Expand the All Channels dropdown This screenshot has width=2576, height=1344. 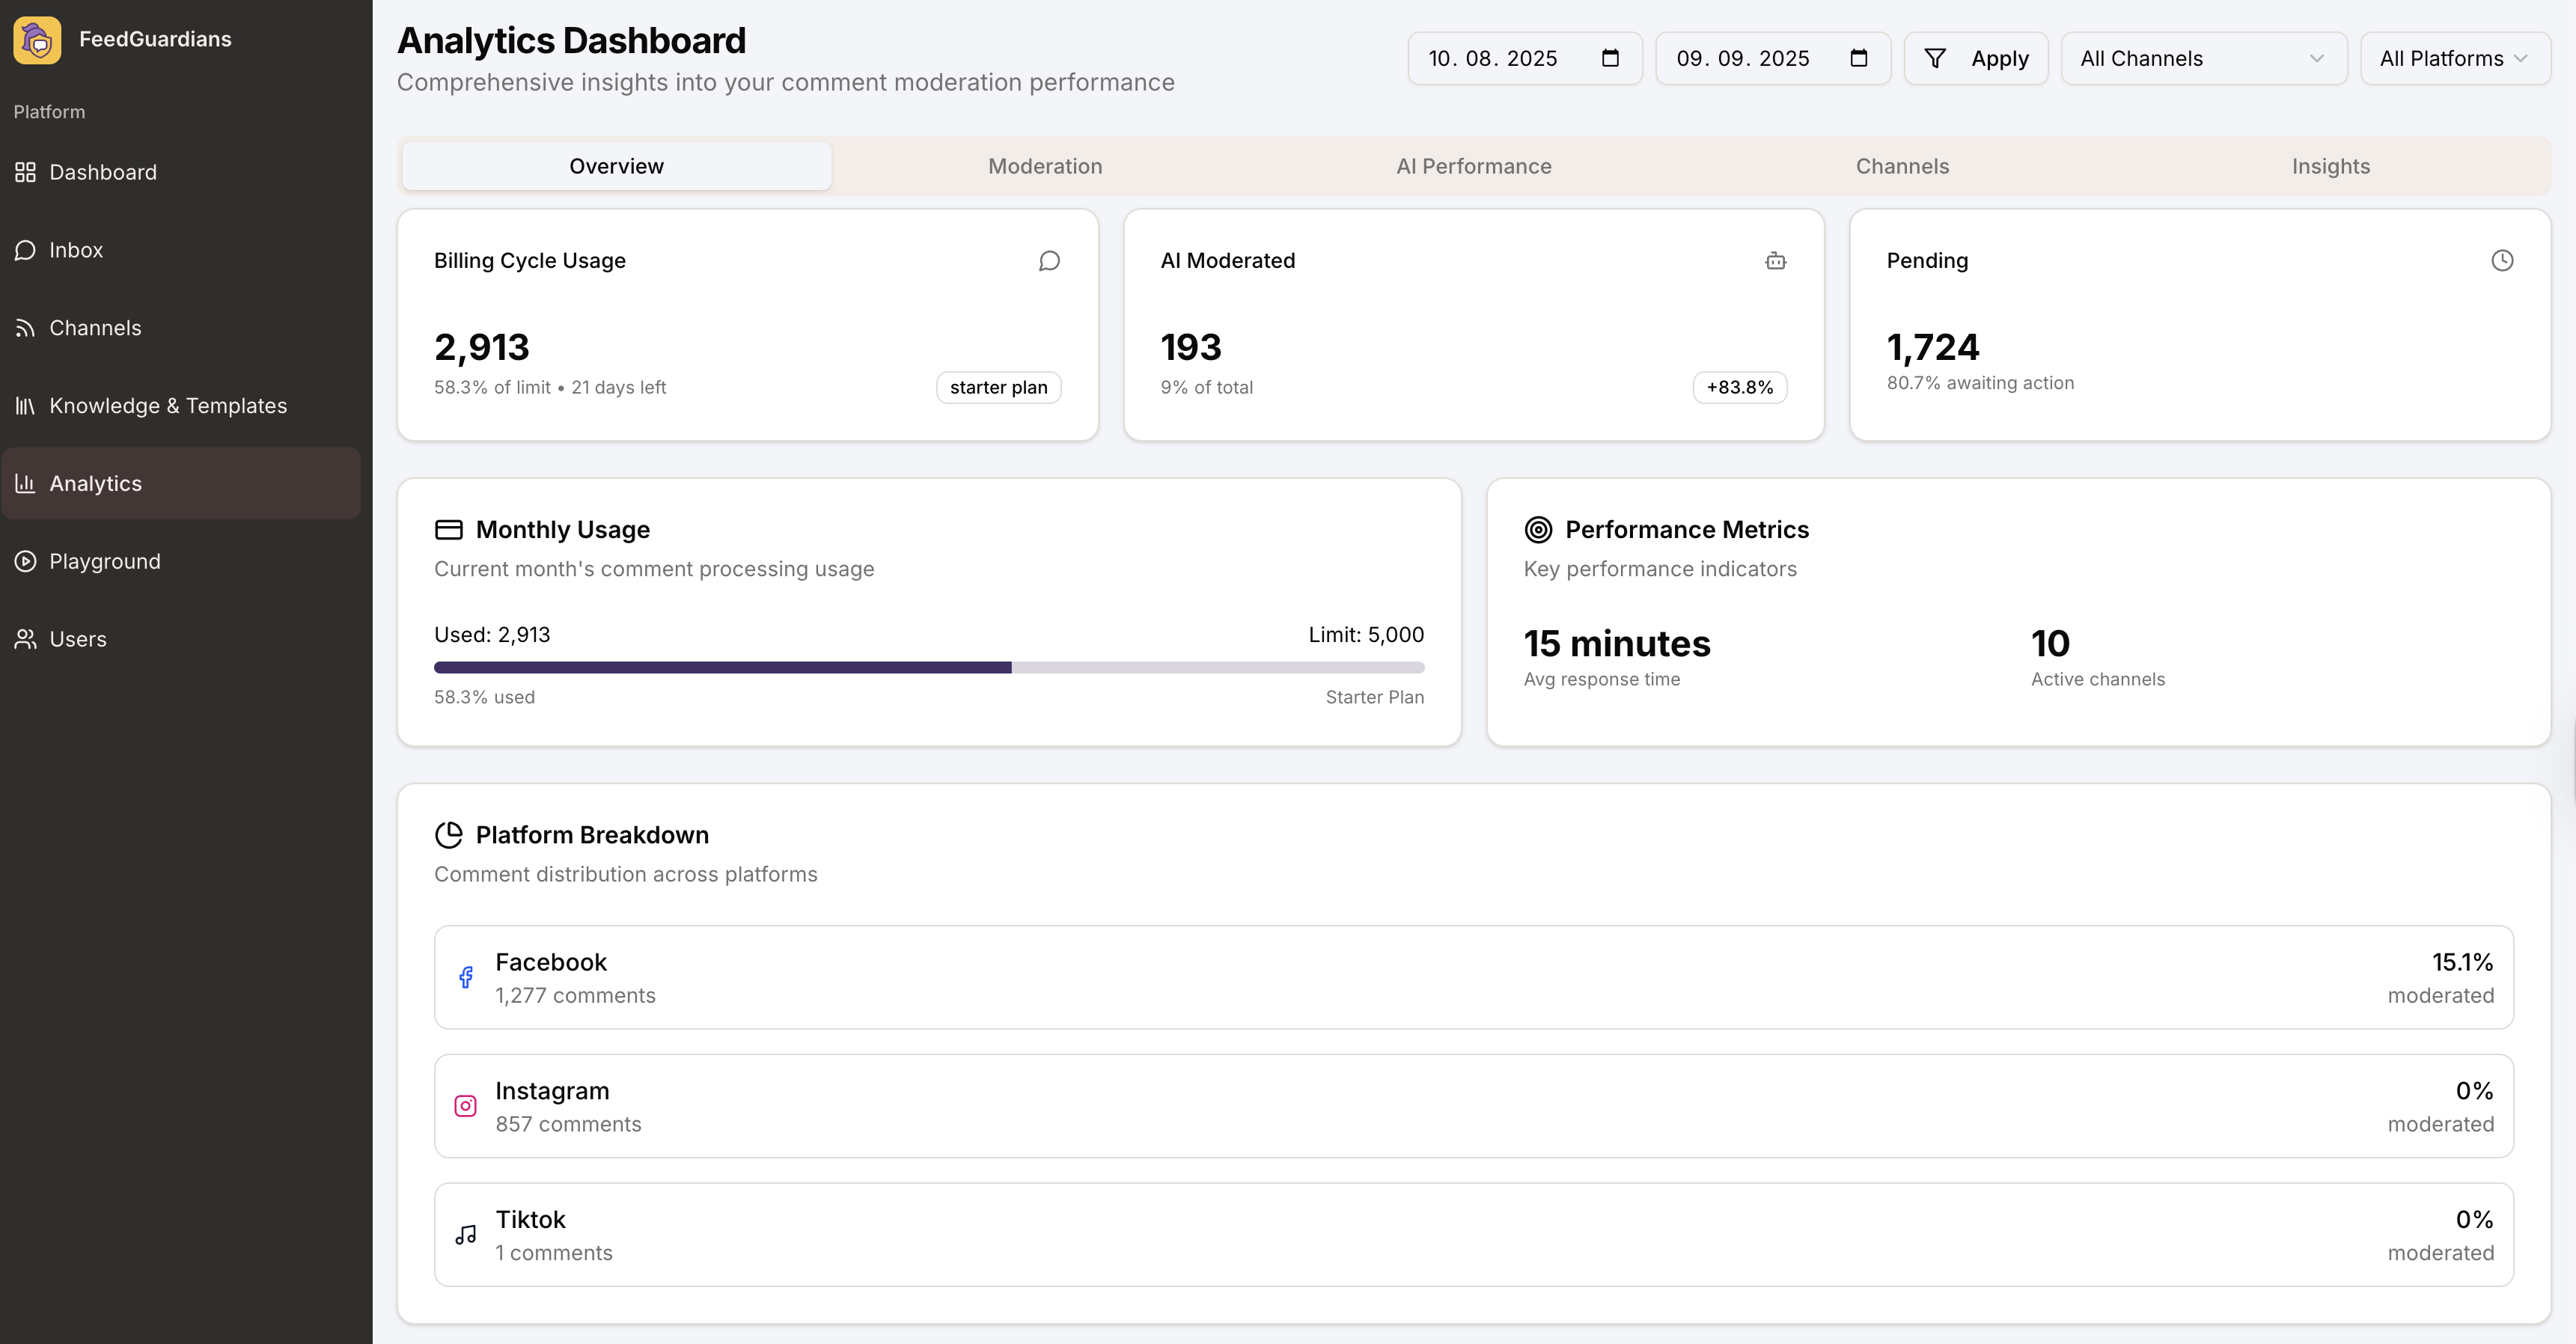pos(2203,58)
